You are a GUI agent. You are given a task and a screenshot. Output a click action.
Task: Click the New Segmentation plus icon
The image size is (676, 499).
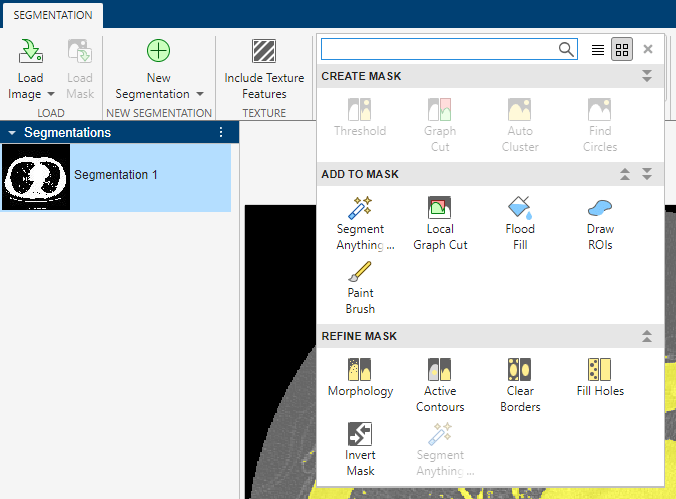click(x=158, y=51)
